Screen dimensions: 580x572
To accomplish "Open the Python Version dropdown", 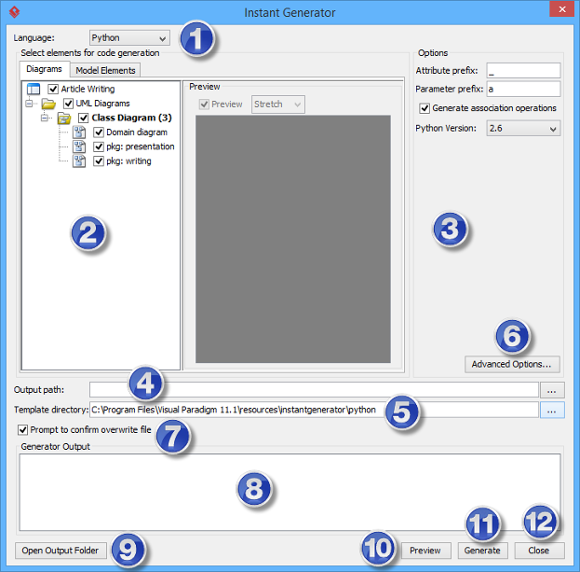I will pyautogui.click(x=523, y=128).
